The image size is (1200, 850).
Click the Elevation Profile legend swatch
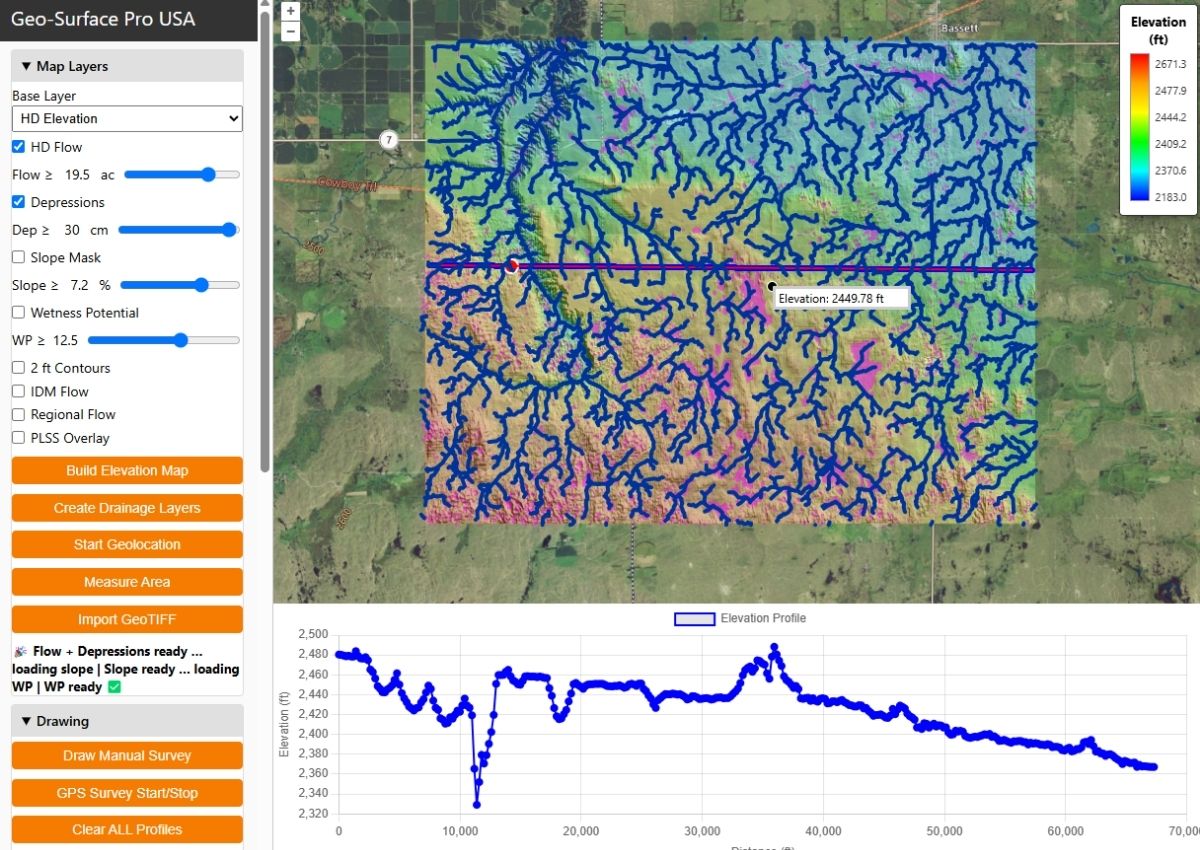pos(695,619)
